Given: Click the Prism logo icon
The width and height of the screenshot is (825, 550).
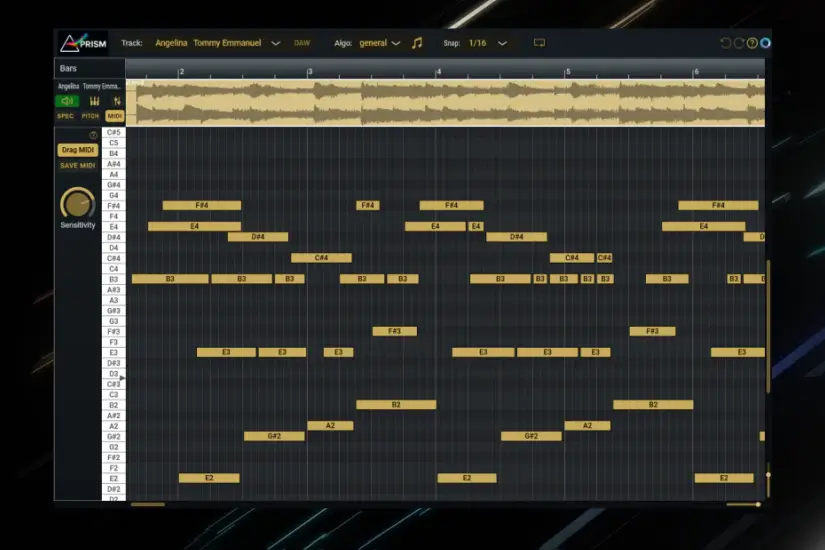Looking at the screenshot, I should [83, 43].
